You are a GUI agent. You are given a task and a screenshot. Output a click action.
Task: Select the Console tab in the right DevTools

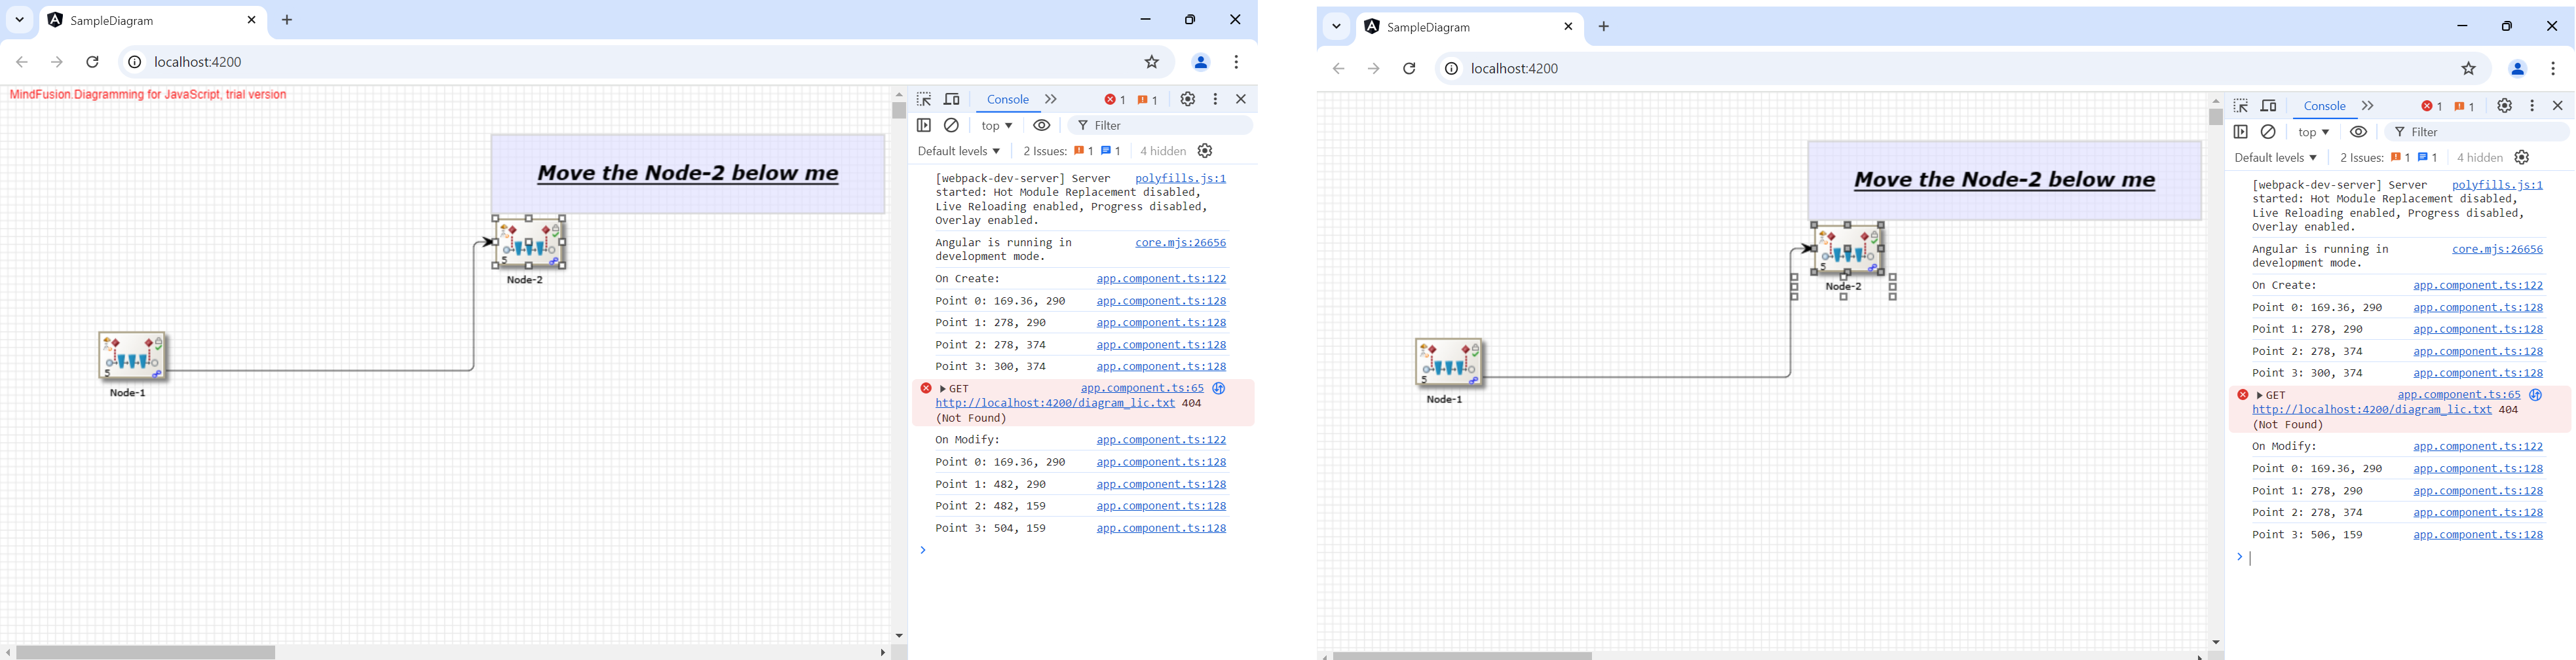coord(2324,106)
